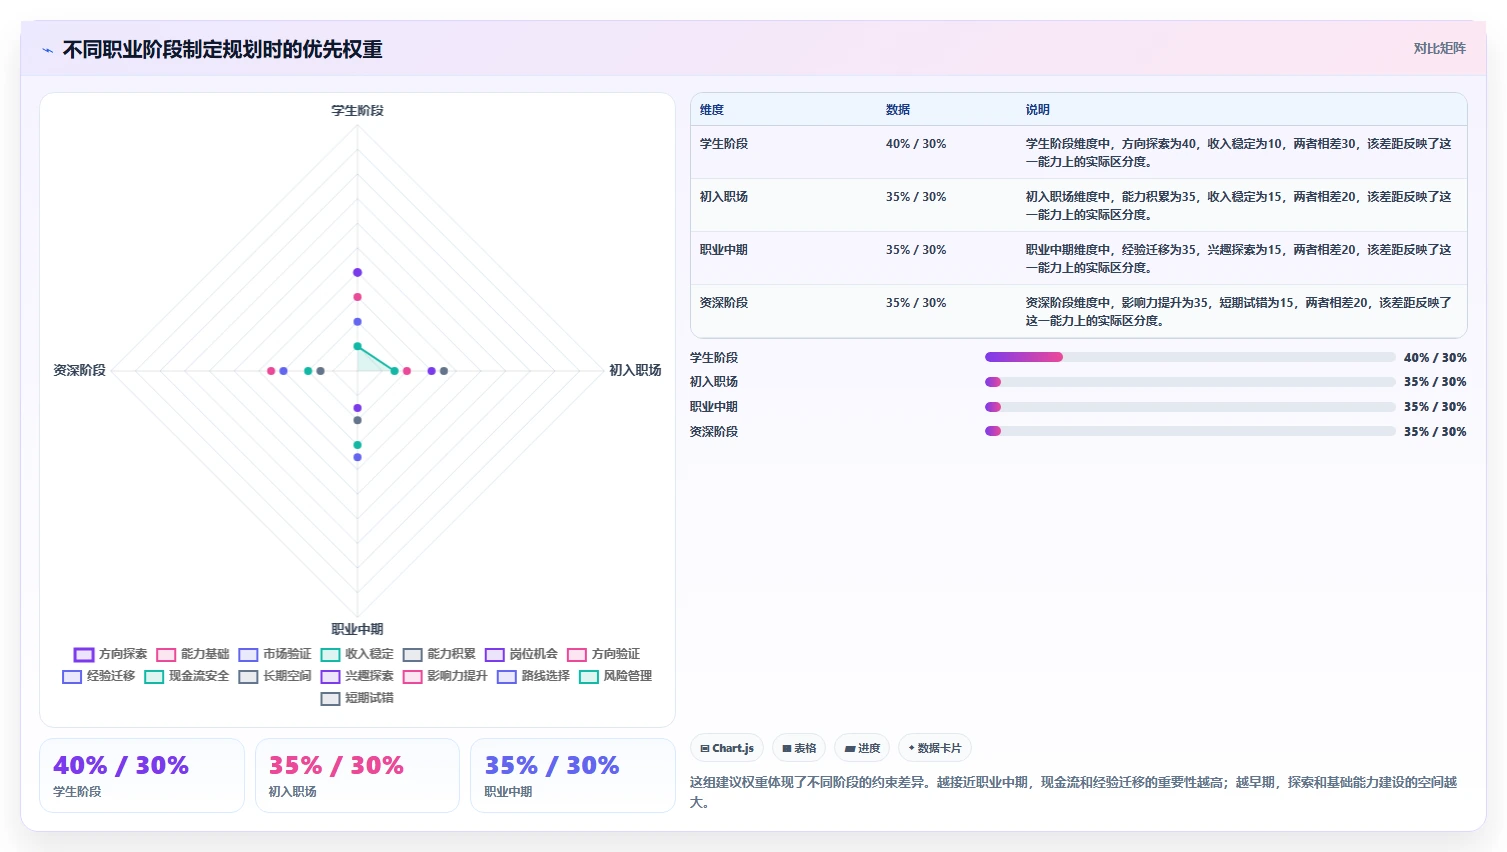Click the 学生阶段 label beside its progress bar
The image size is (1507, 852).
(x=714, y=358)
